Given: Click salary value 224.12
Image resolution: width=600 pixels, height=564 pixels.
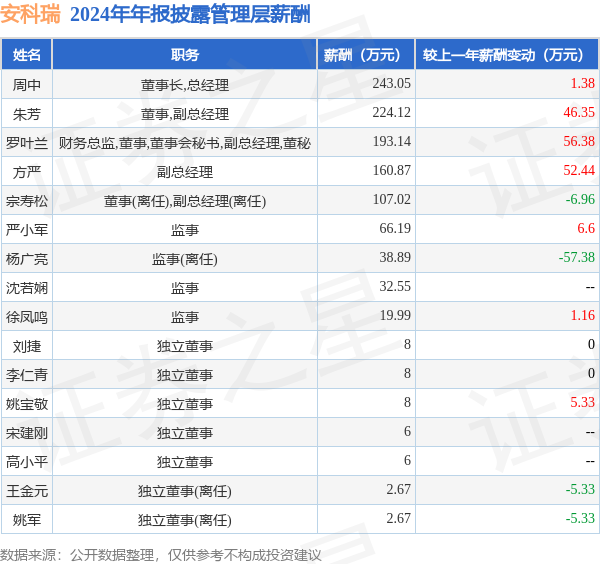Looking at the screenshot, I should point(391,112).
